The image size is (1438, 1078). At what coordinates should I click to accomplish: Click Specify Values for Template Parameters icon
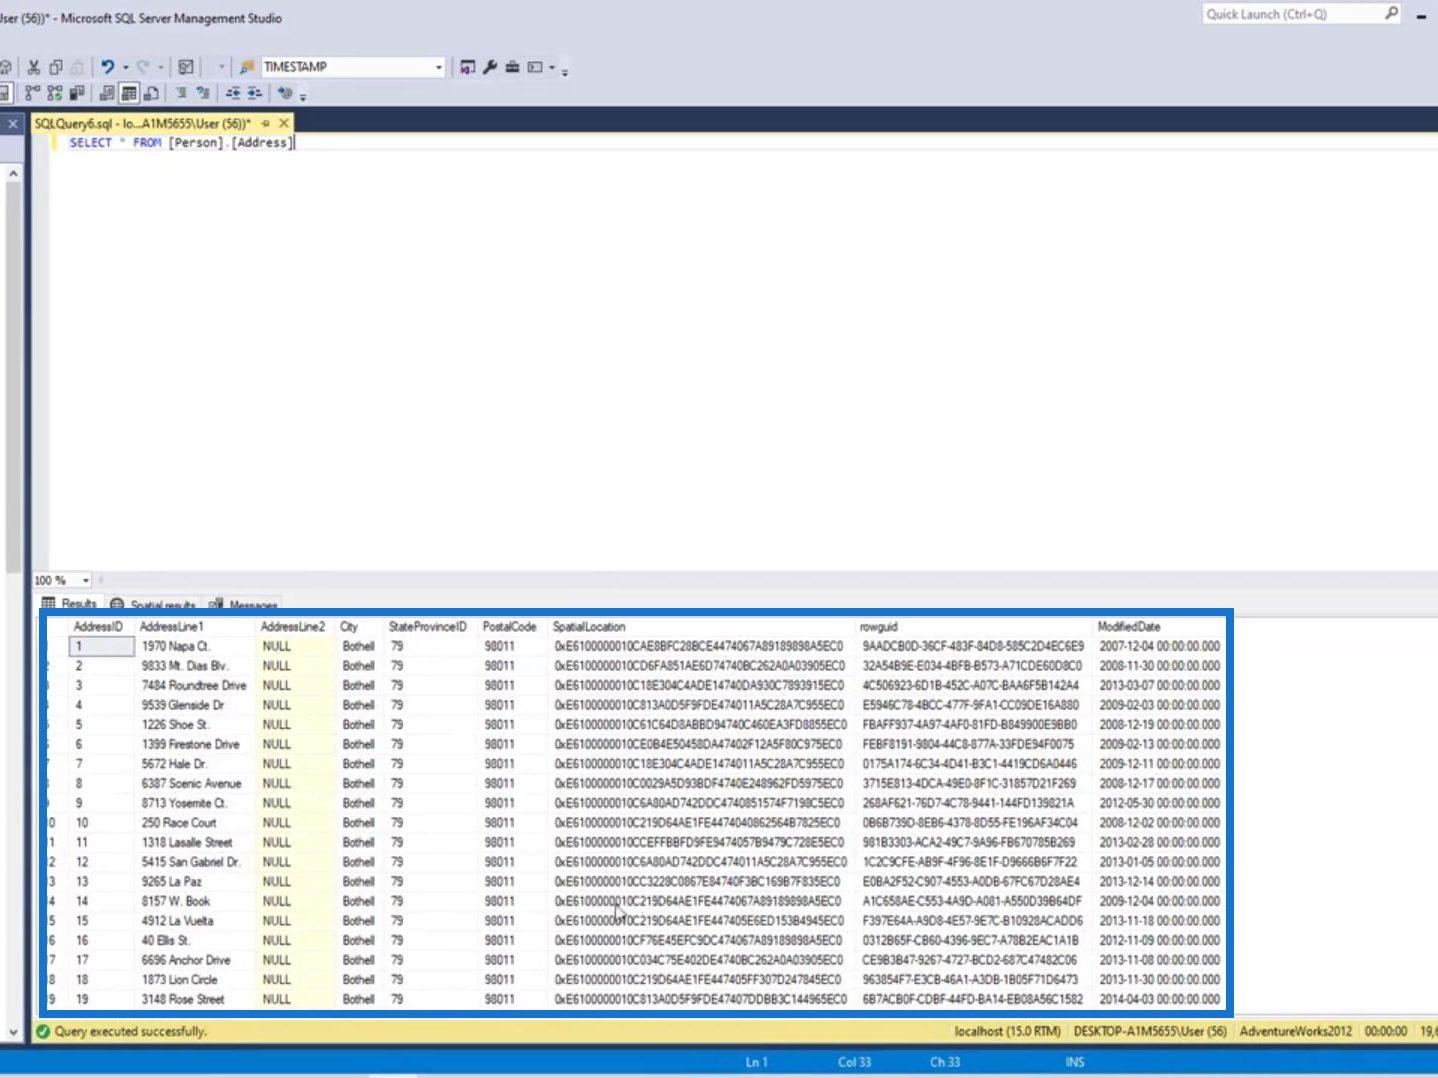[x=285, y=93]
